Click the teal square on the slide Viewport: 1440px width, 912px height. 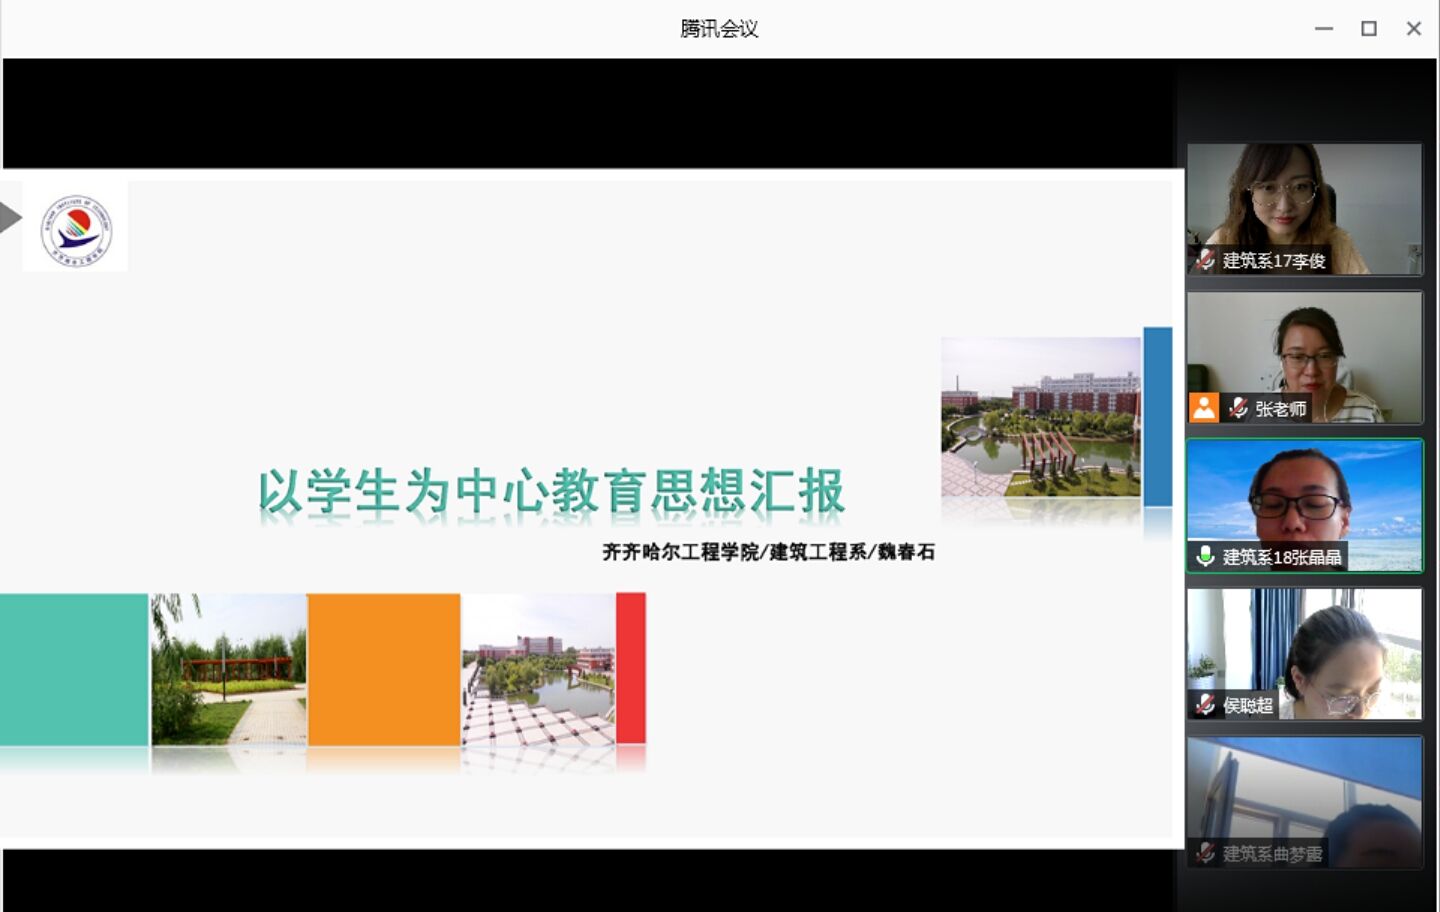click(74, 669)
